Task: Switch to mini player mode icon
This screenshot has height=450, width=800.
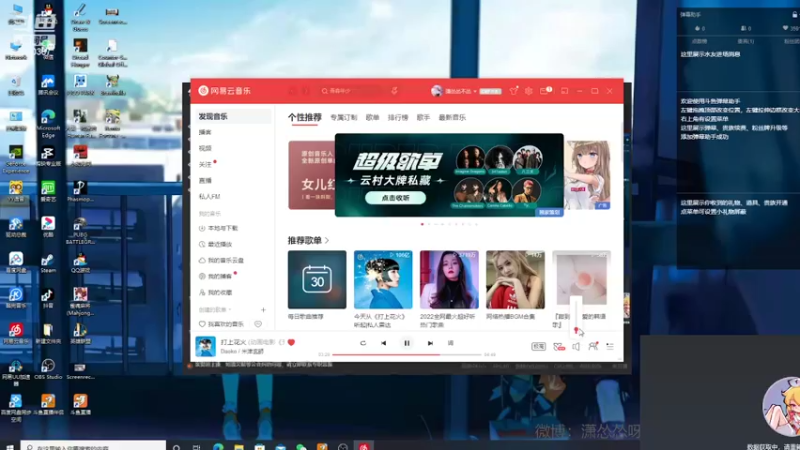Action: click(x=564, y=91)
